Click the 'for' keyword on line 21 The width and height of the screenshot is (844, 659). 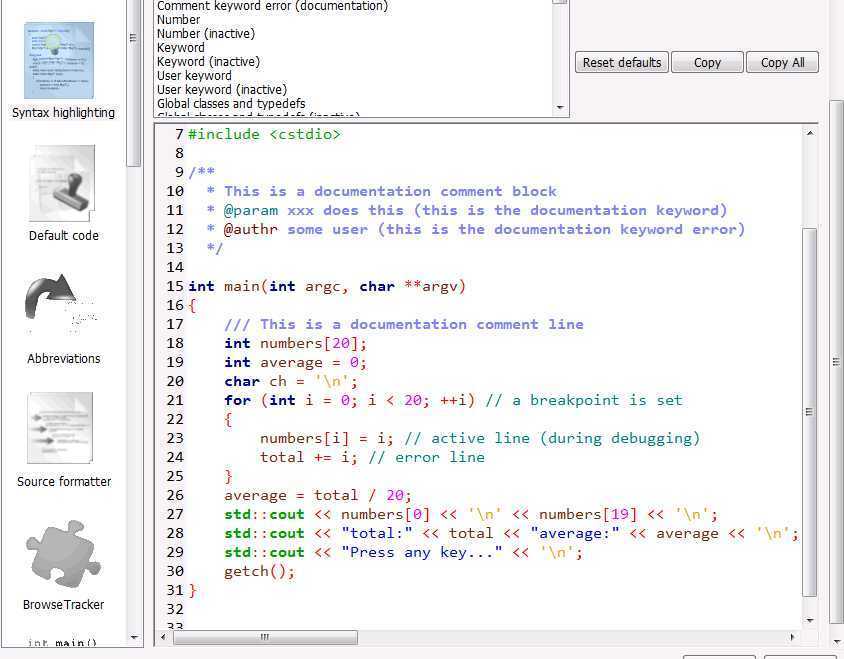tap(237, 400)
